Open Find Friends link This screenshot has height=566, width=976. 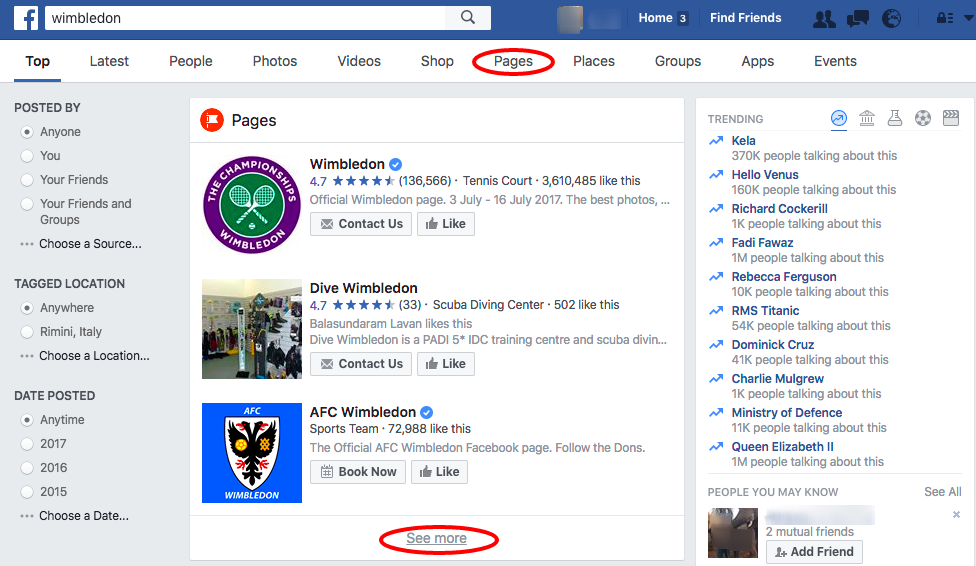[746, 18]
